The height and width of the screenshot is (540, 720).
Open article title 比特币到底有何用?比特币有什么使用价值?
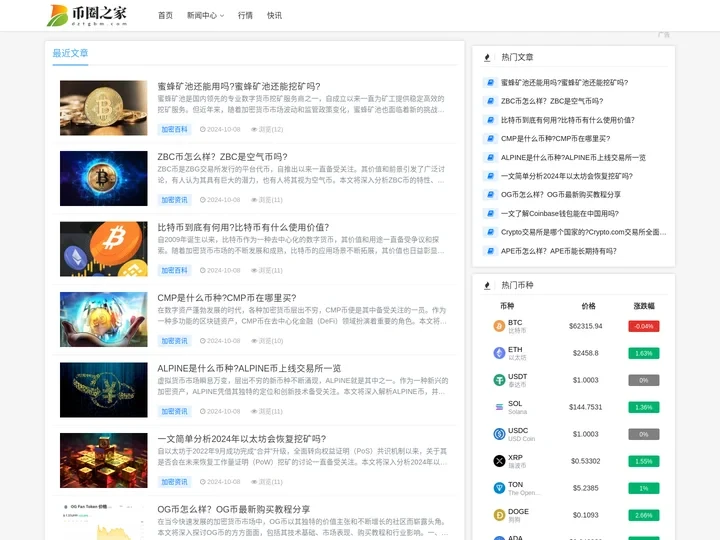[243, 227]
